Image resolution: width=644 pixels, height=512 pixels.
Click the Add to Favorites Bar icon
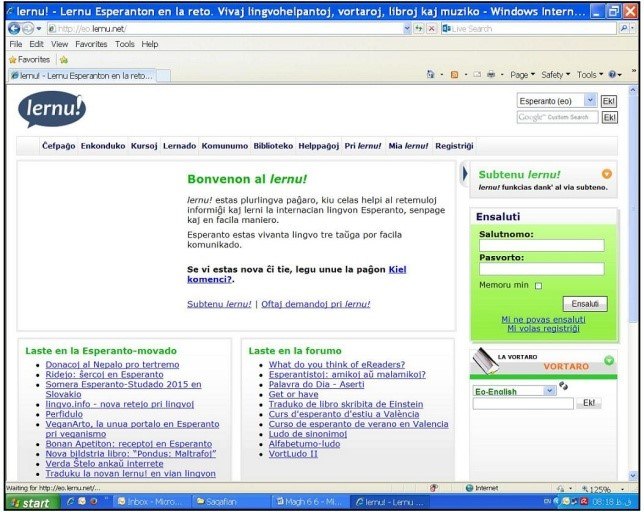coord(64,60)
